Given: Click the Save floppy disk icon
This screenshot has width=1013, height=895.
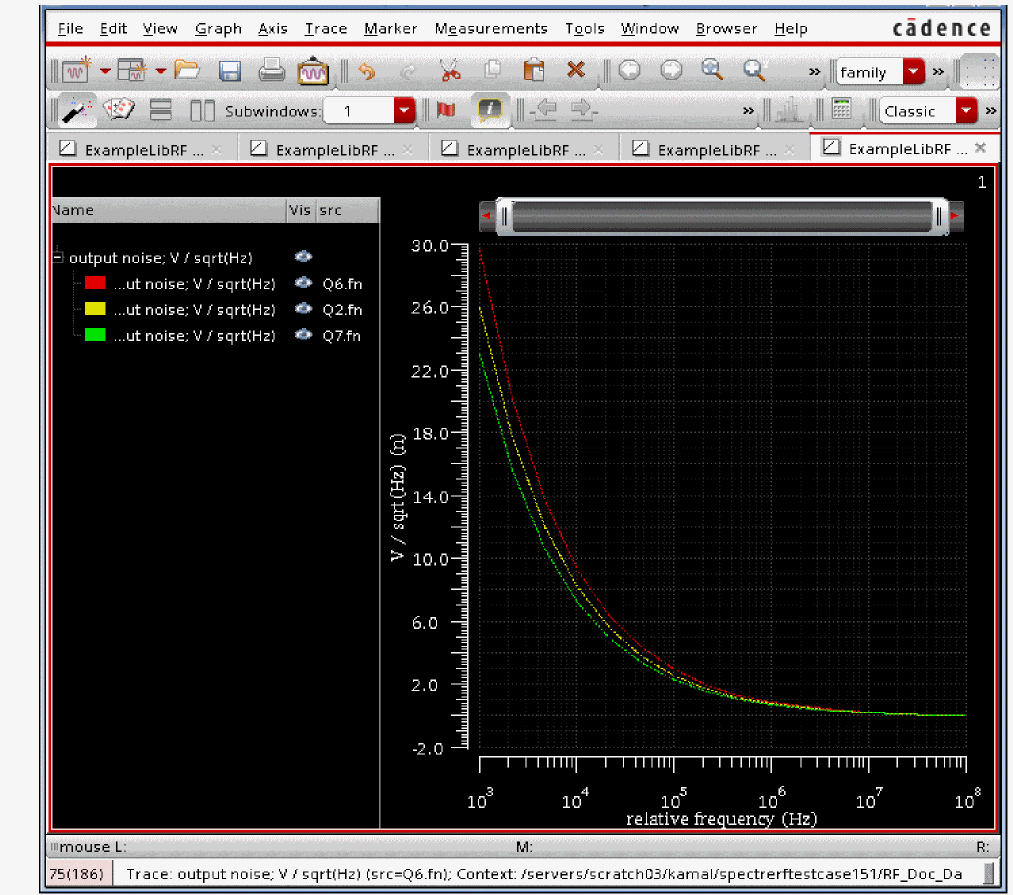Looking at the screenshot, I should [230, 71].
